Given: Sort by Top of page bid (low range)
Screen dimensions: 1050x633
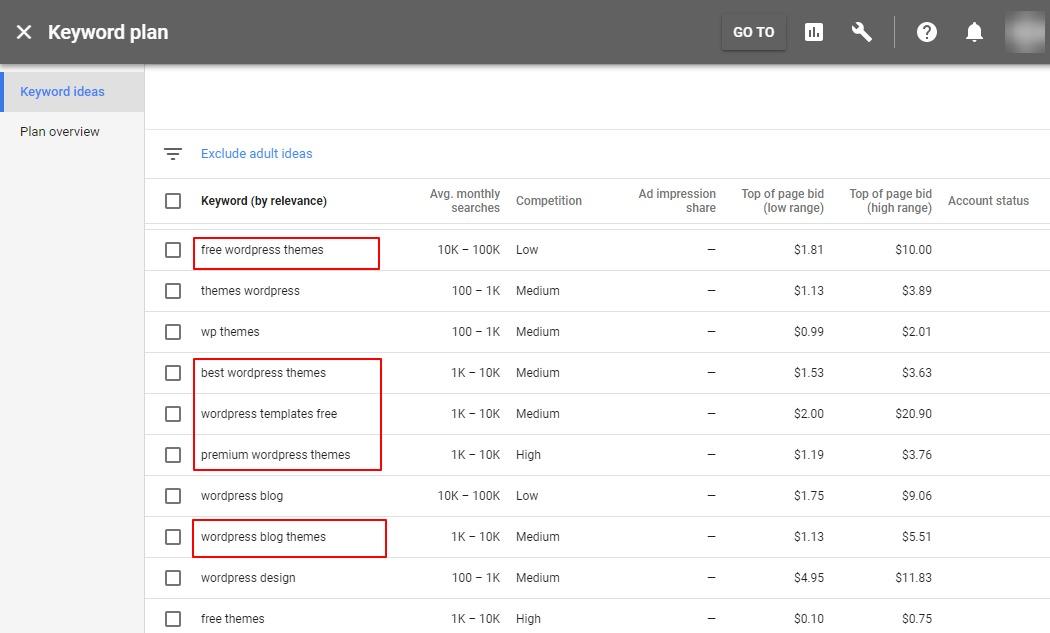Looking at the screenshot, I should pos(782,201).
